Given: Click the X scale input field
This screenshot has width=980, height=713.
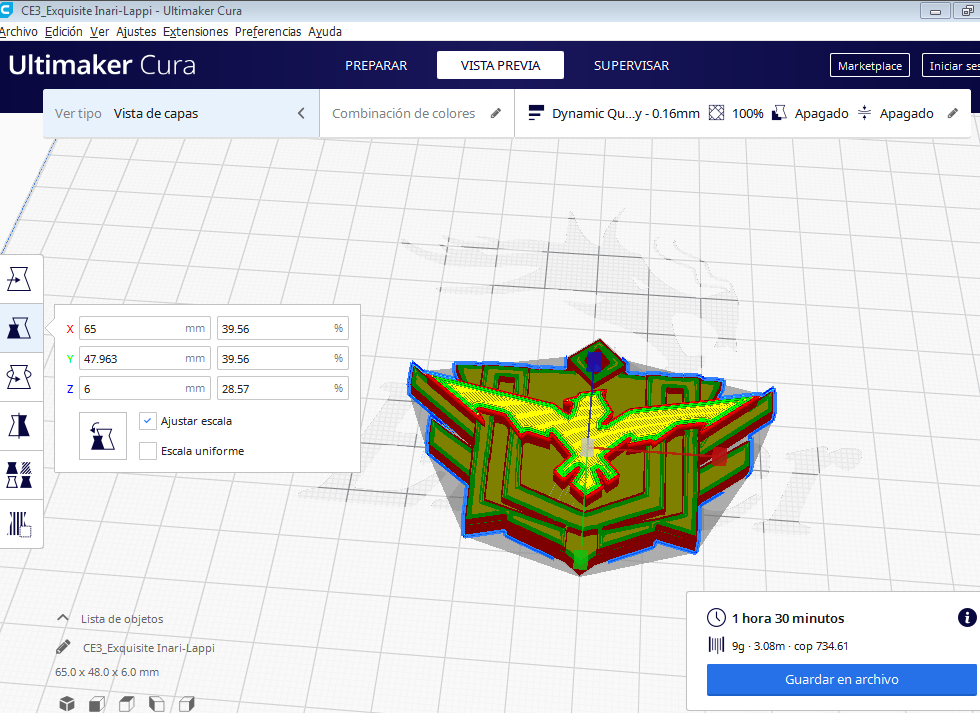Looking at the screenshot, I should (144, 328).
